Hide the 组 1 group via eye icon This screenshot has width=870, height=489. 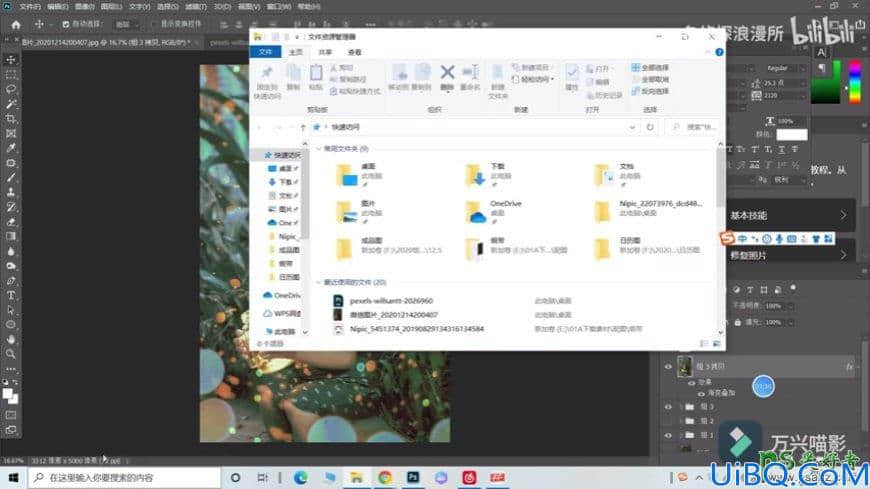tap(668, 436)
